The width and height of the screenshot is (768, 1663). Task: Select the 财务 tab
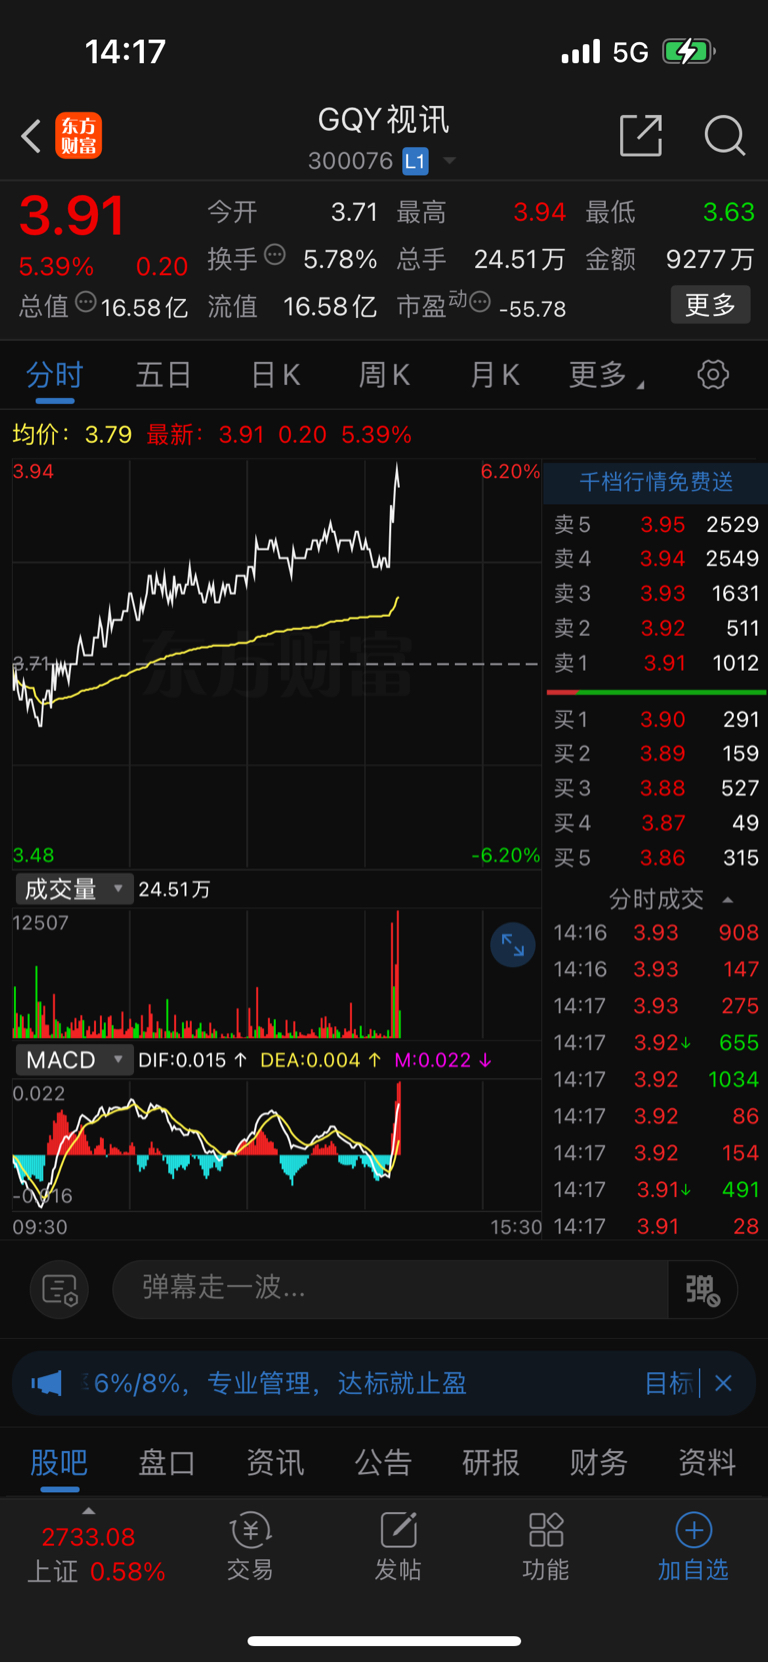tap(599, 1463)
